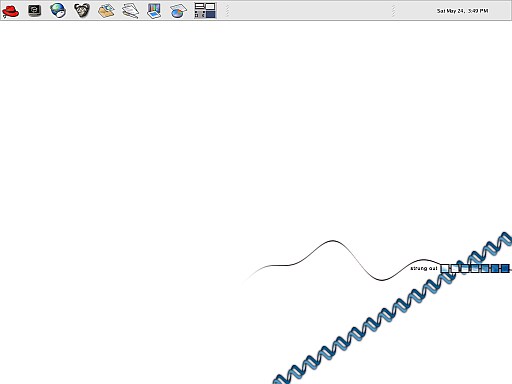This screenshot has height=384, width=512.
Task: Select the highlighted bottom-right workspace
Action: pos(211,14)
